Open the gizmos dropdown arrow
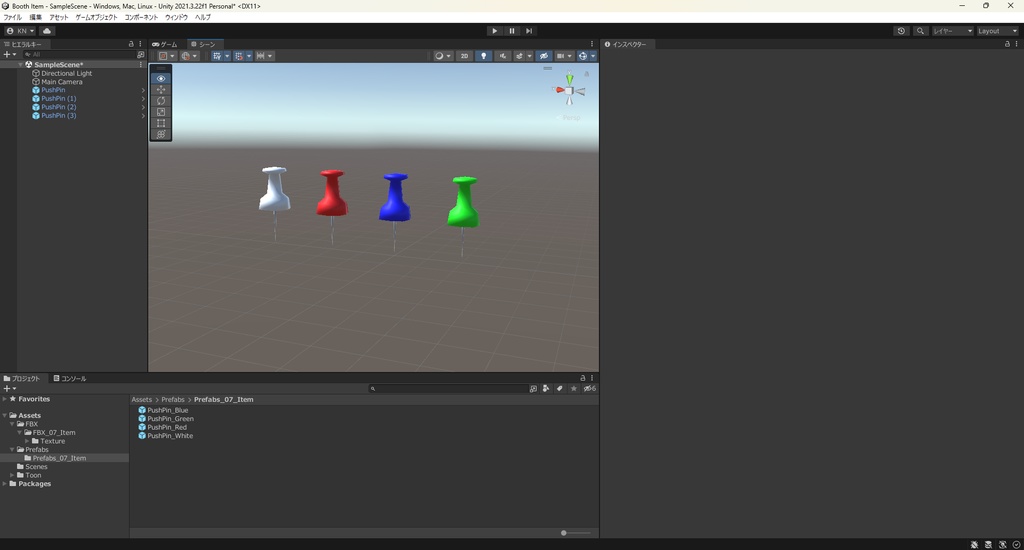The width and height of the screenshot is (1024, 550). click(593, 56)
